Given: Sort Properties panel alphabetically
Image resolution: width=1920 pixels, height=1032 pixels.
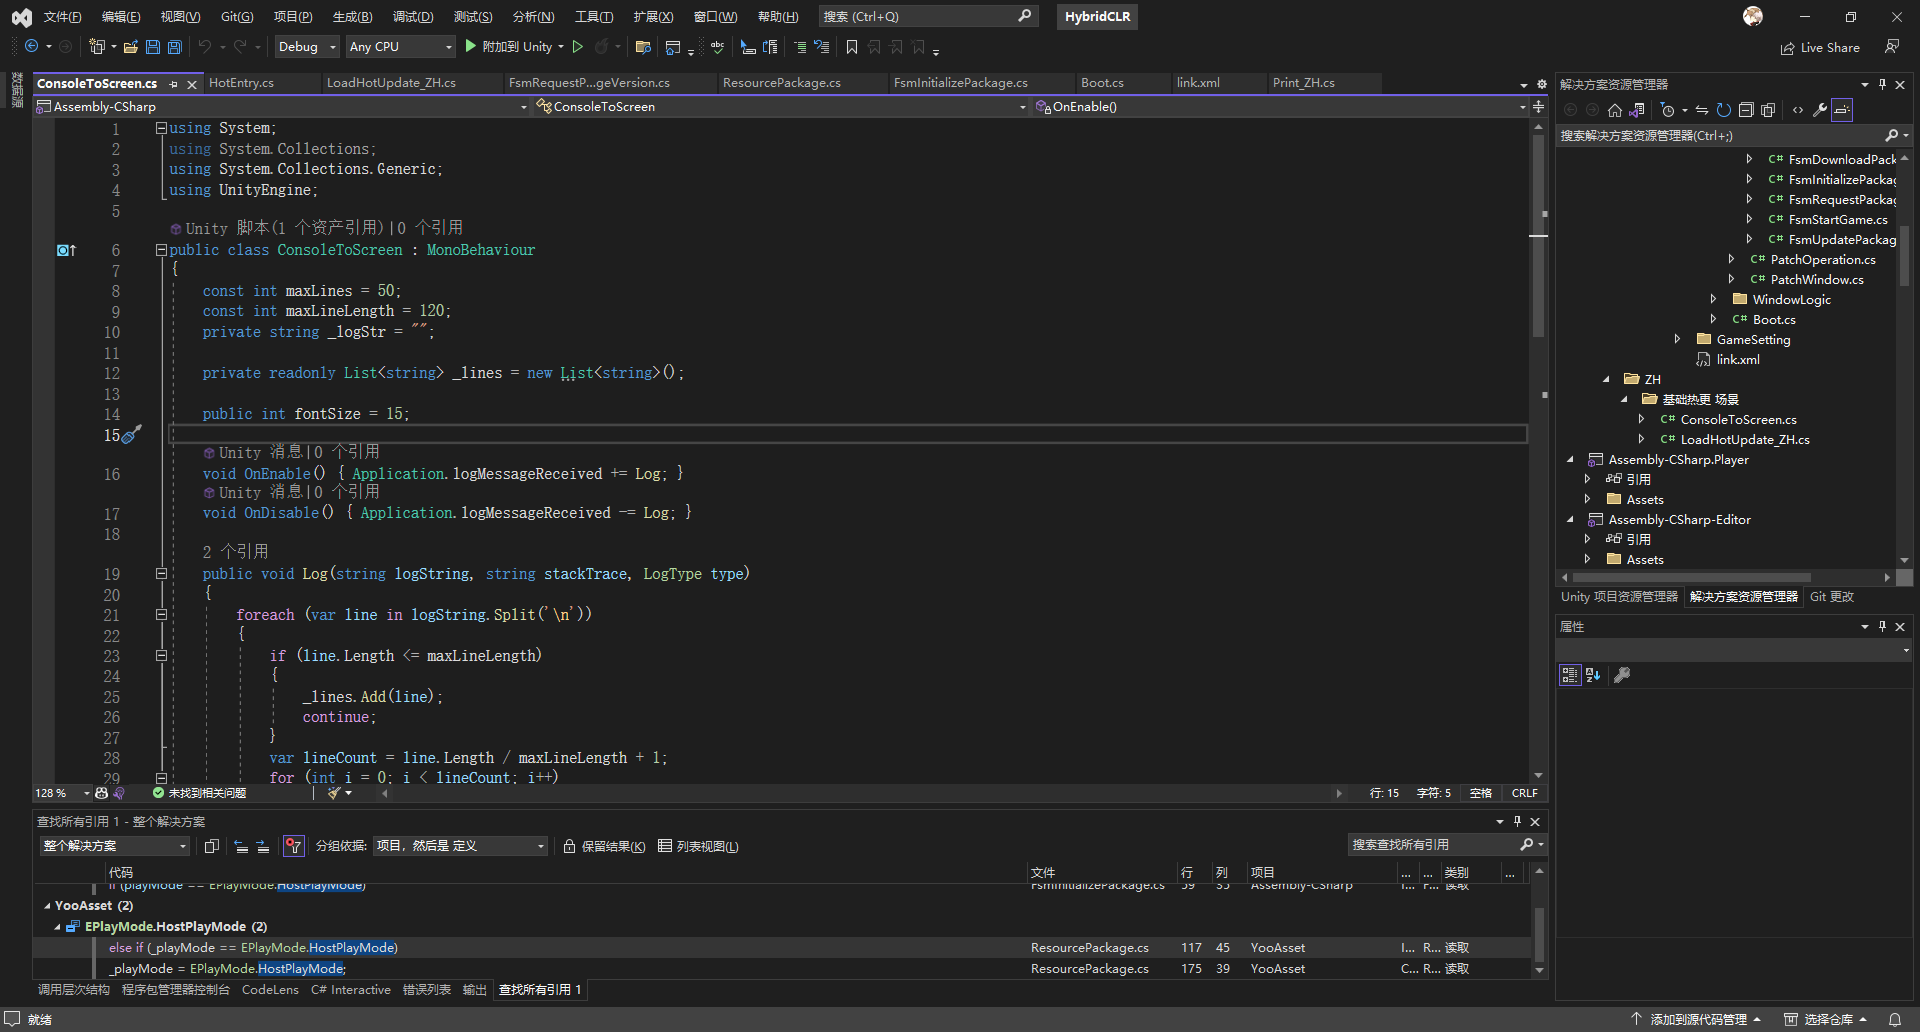Looking at the screenshot, I should click(x=1593, y=675).
